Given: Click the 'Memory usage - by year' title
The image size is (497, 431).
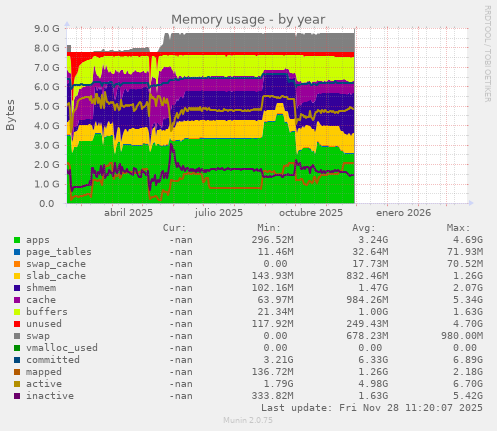Looking at the screenshot, I should tap(248, 20).
